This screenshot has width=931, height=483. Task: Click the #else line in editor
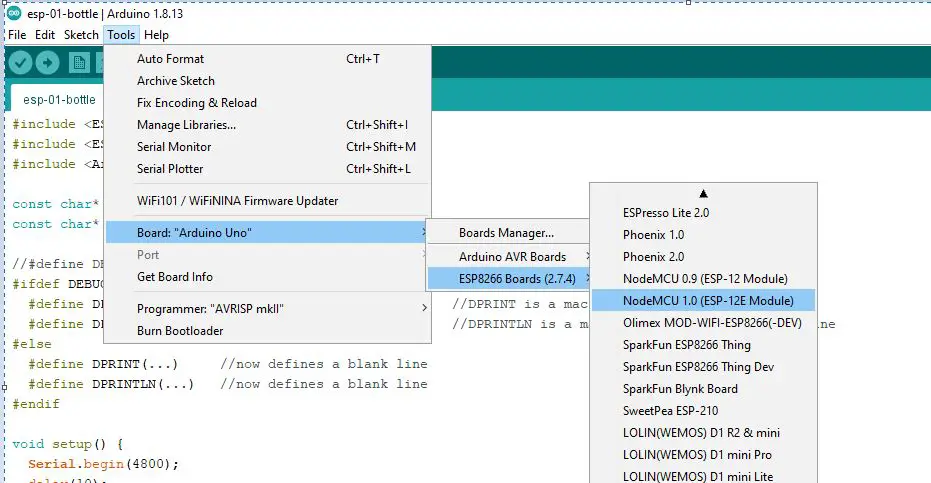tap(32, 344)
